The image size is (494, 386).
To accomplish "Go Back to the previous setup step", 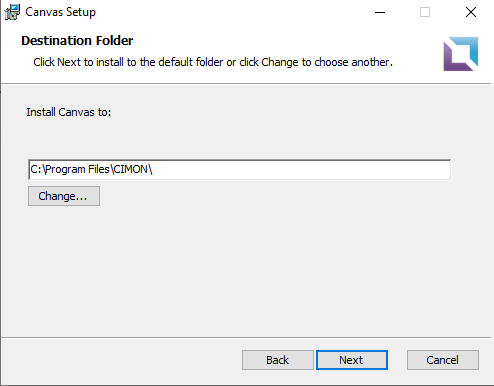I will pos(278,360).
